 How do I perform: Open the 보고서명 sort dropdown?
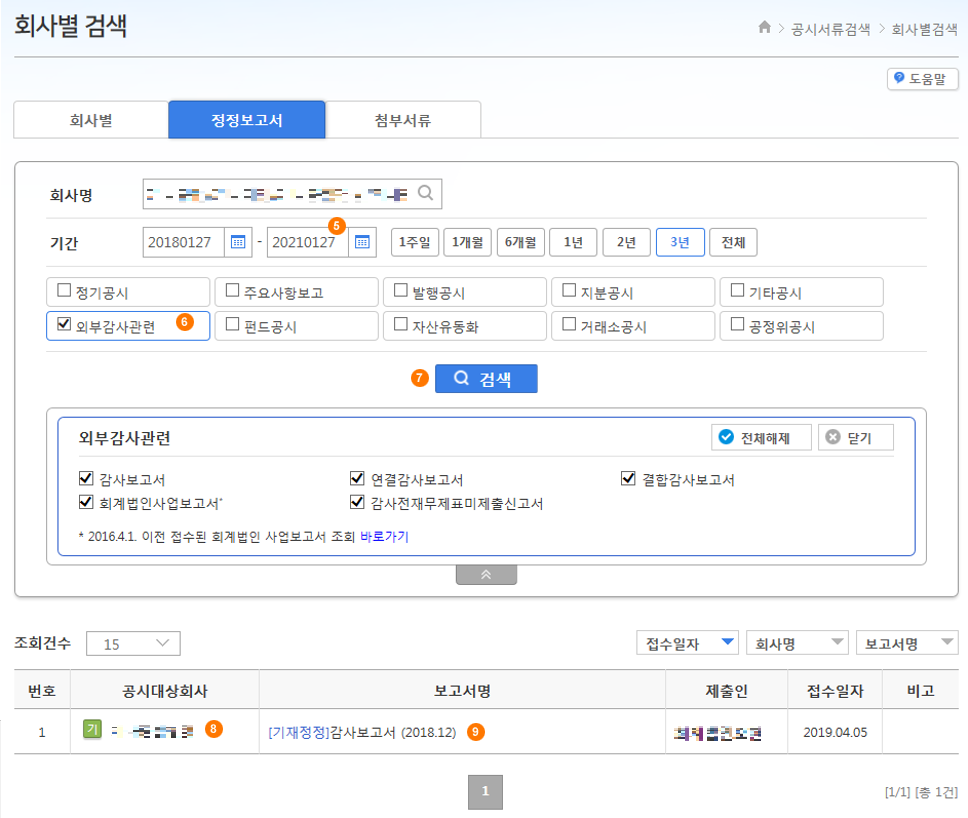[x=907, y=643]
